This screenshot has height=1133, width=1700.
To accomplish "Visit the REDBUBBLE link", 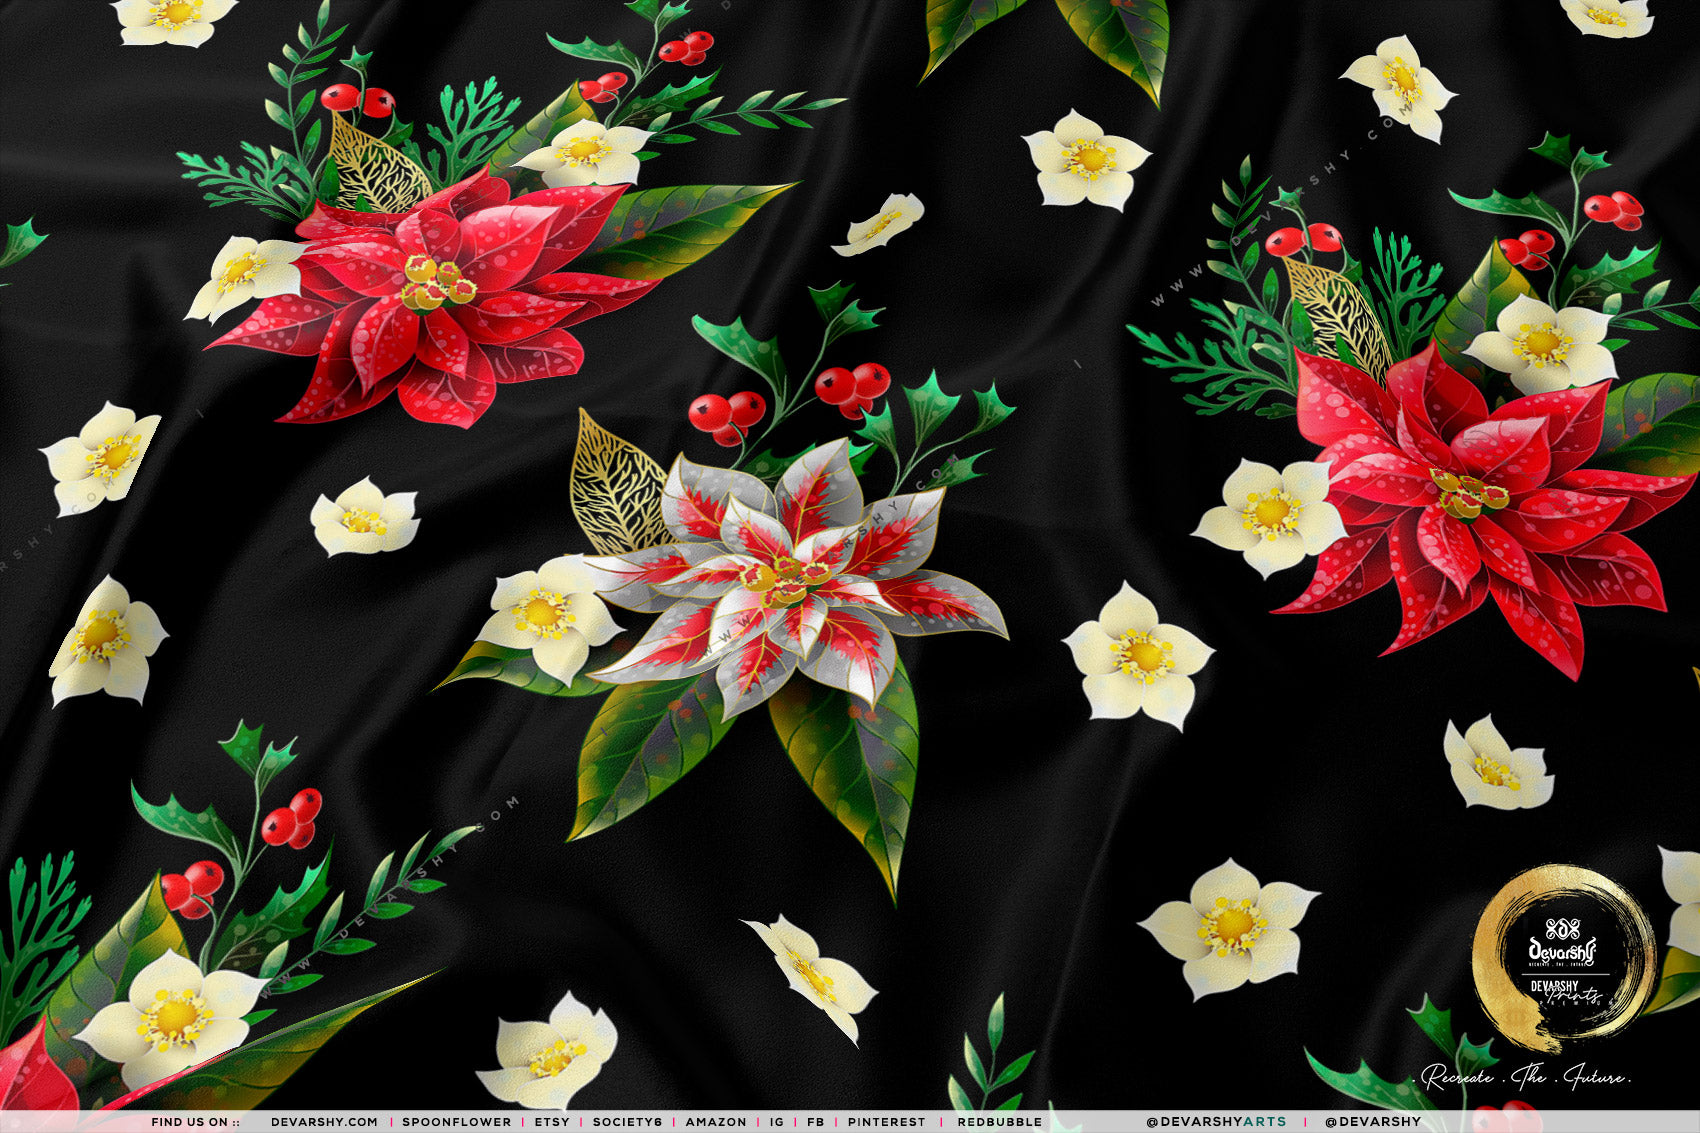I will [x=999, y=1122].
